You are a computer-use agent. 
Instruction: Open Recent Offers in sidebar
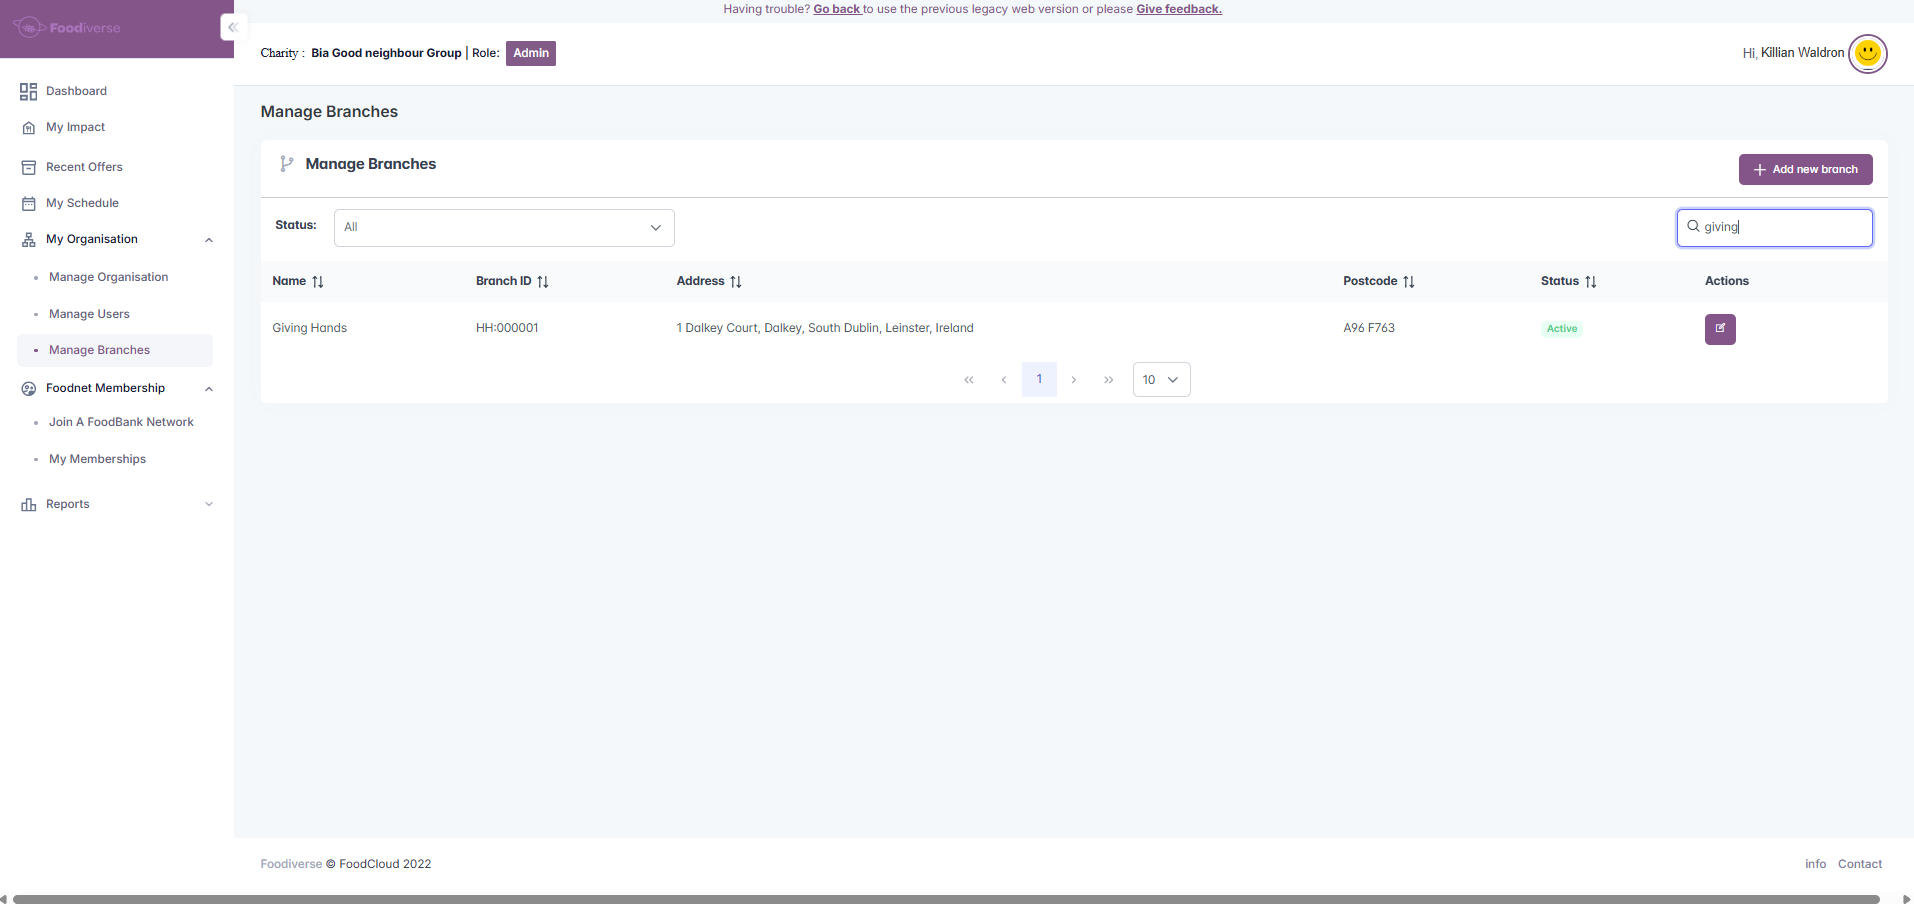[84, 167]
